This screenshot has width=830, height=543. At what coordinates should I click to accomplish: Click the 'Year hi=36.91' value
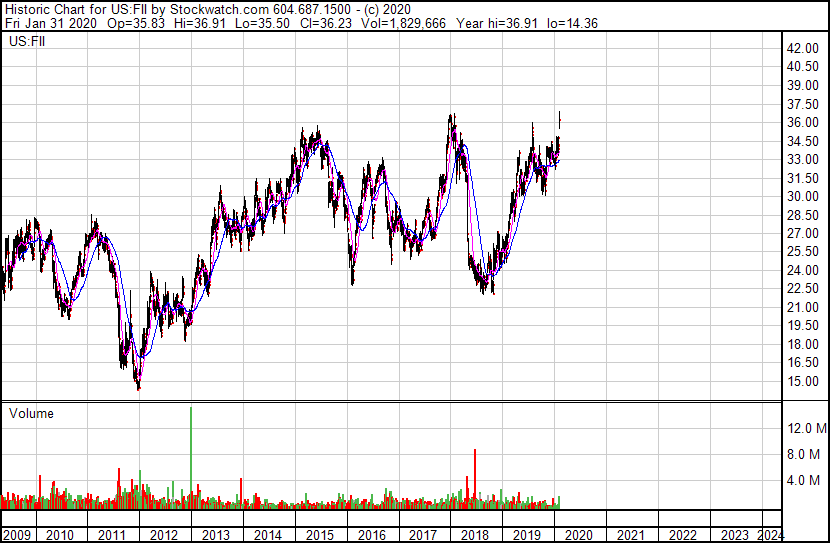pos(497,23)
